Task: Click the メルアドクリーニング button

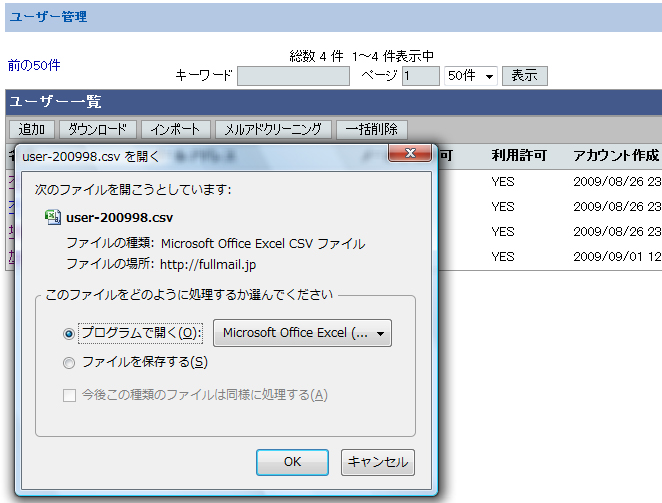Action: tap(273, 129)
